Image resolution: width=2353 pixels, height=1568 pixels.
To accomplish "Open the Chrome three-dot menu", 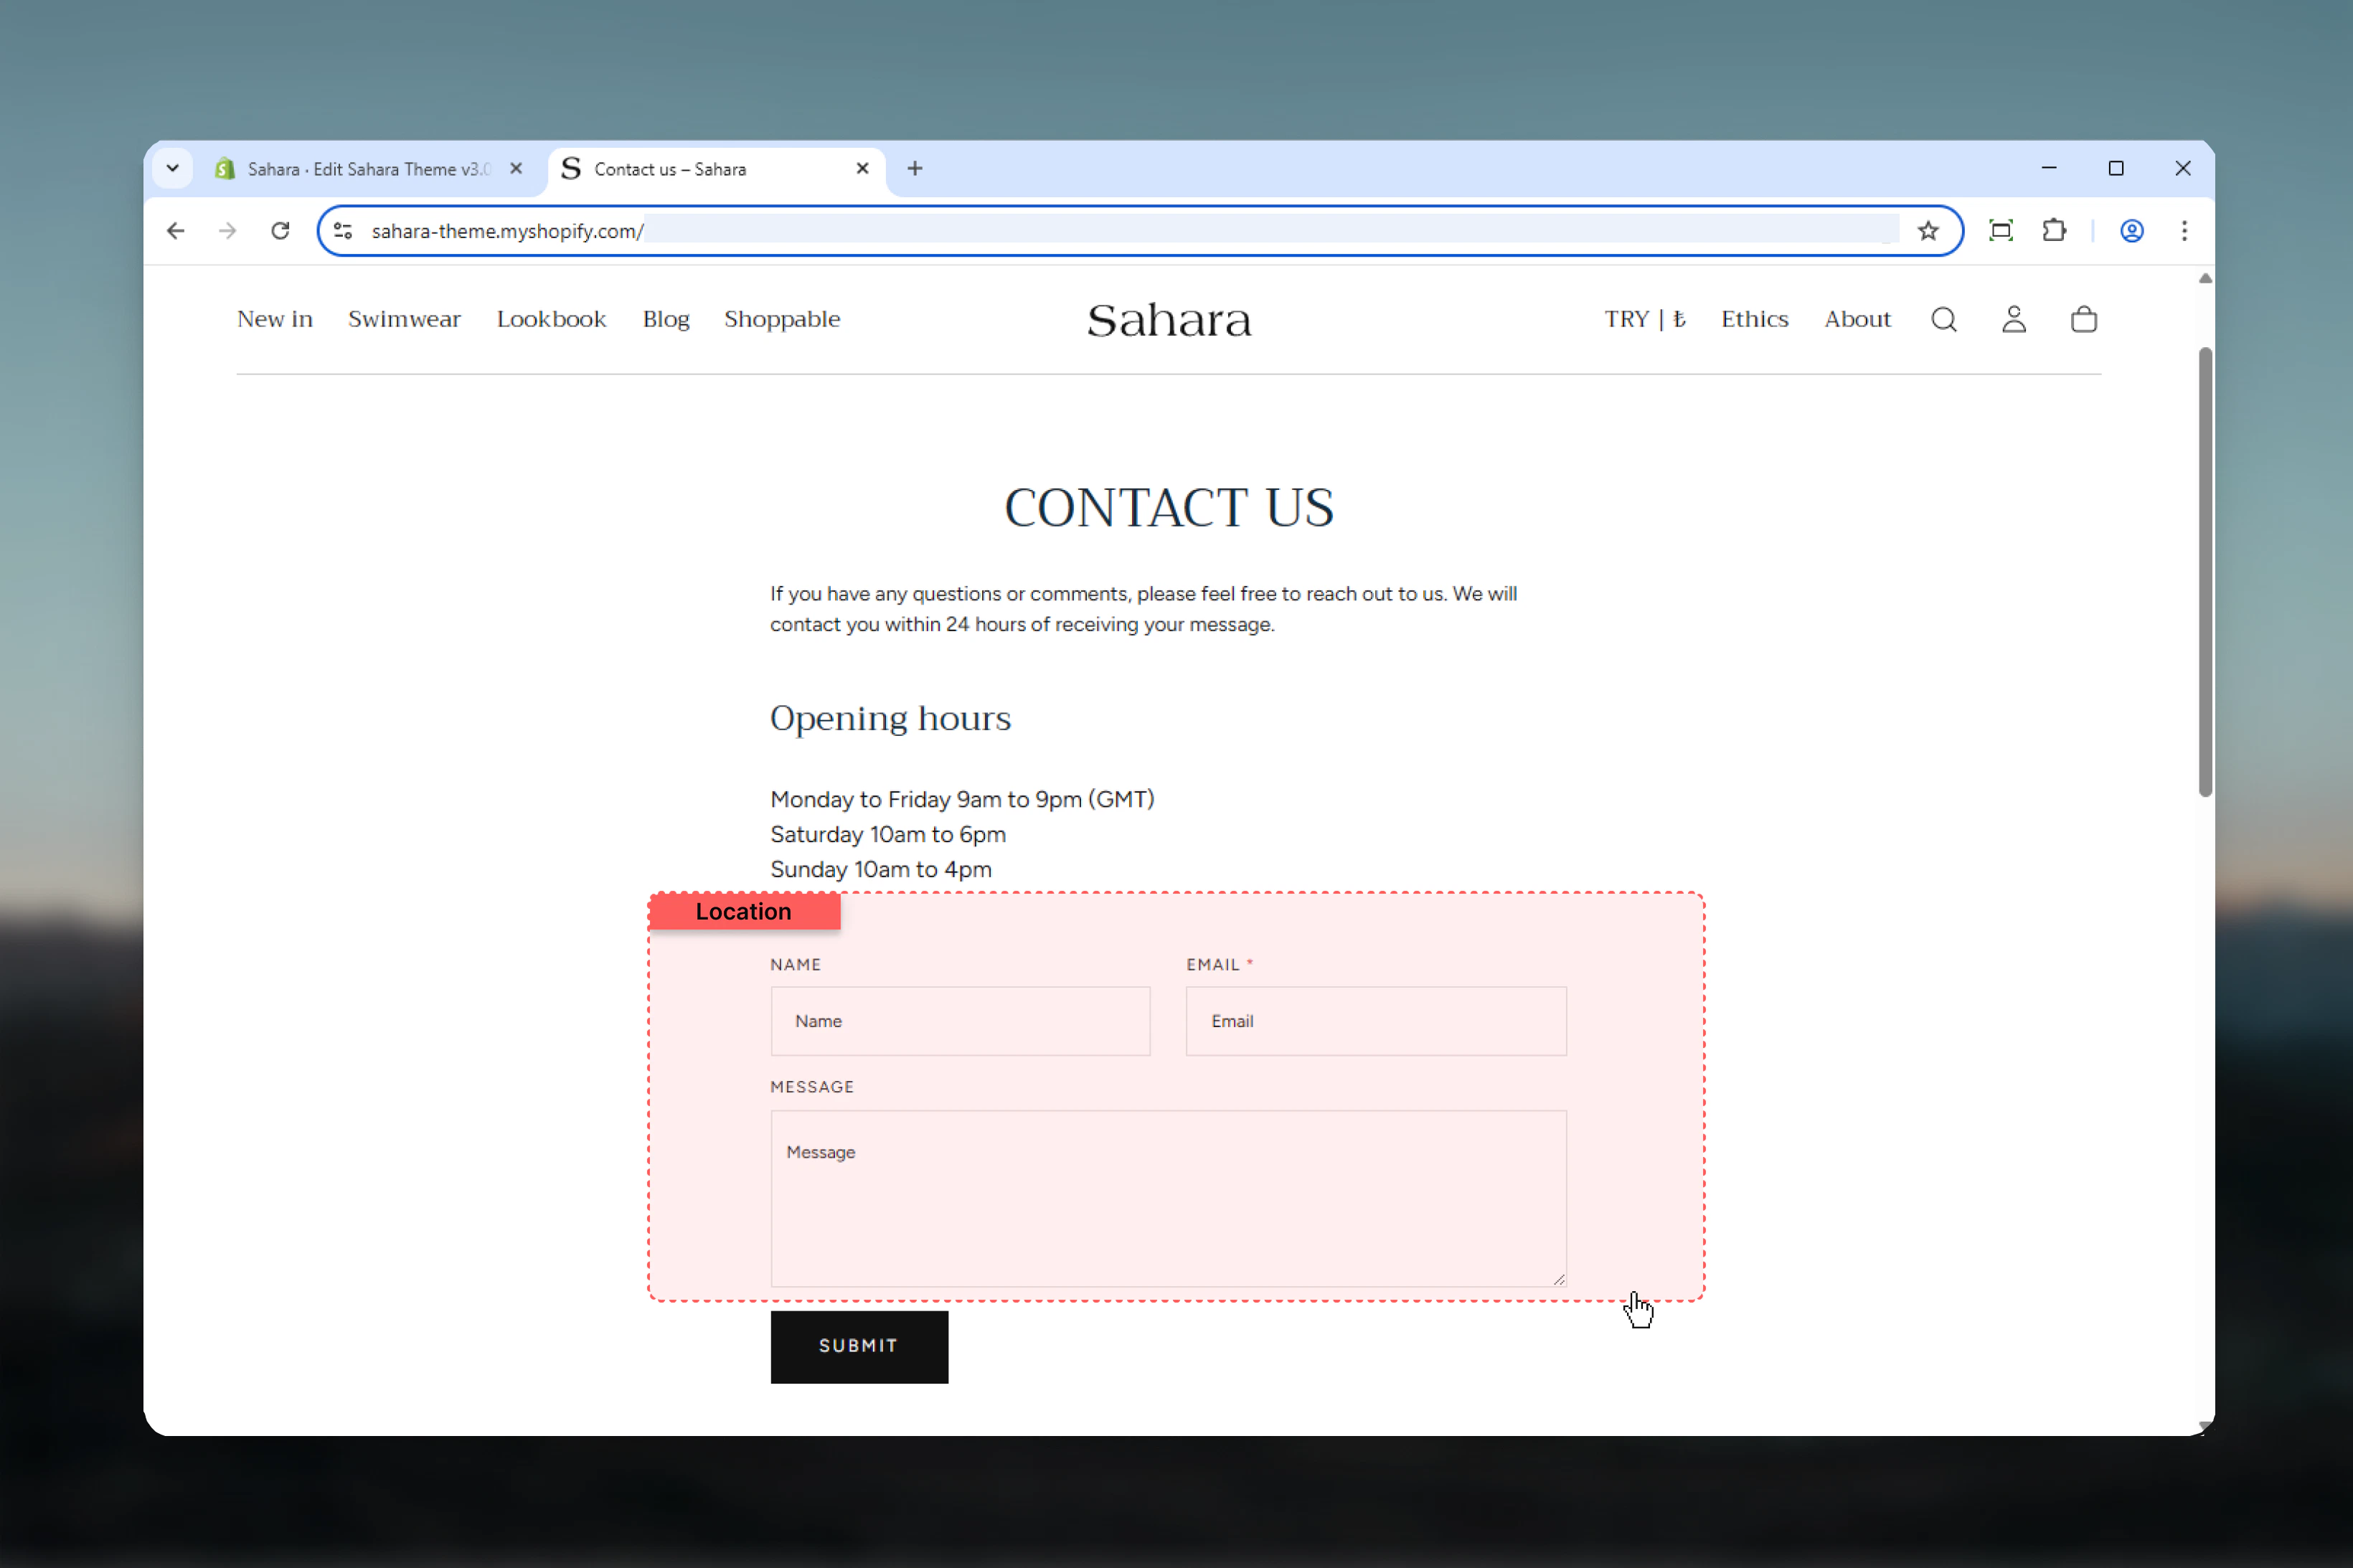I will coord(2184,231).
